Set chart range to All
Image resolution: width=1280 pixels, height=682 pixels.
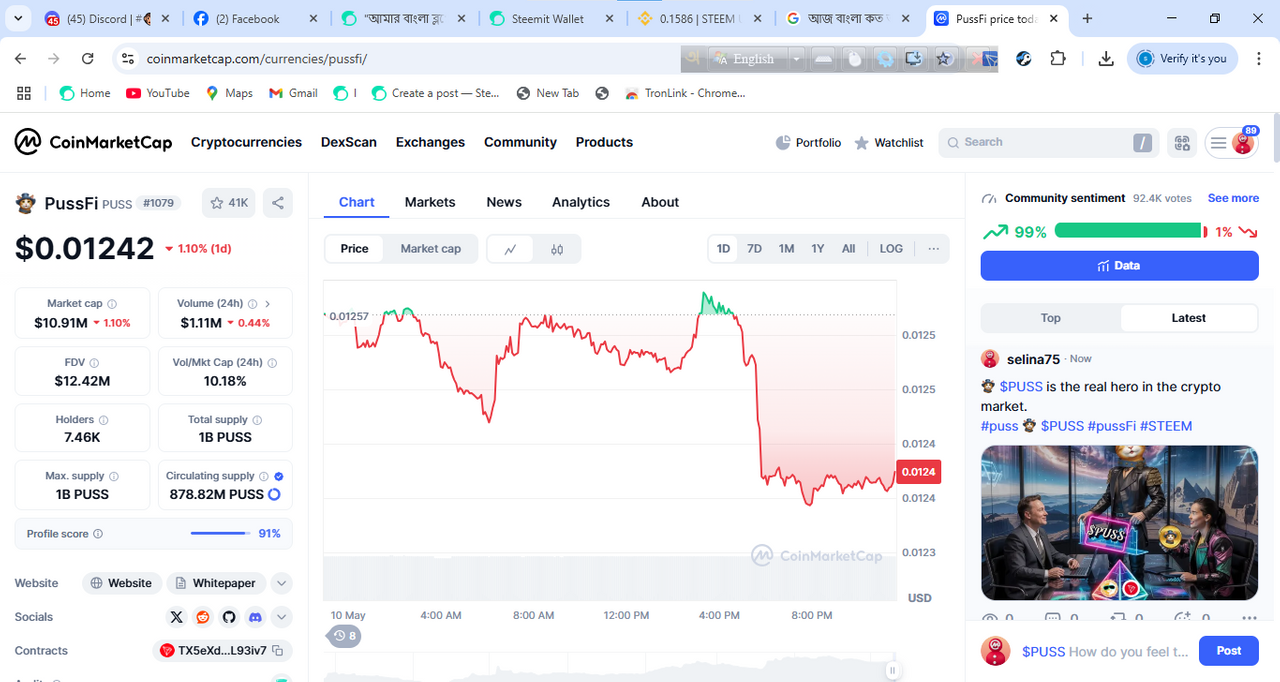pos(848,249)
